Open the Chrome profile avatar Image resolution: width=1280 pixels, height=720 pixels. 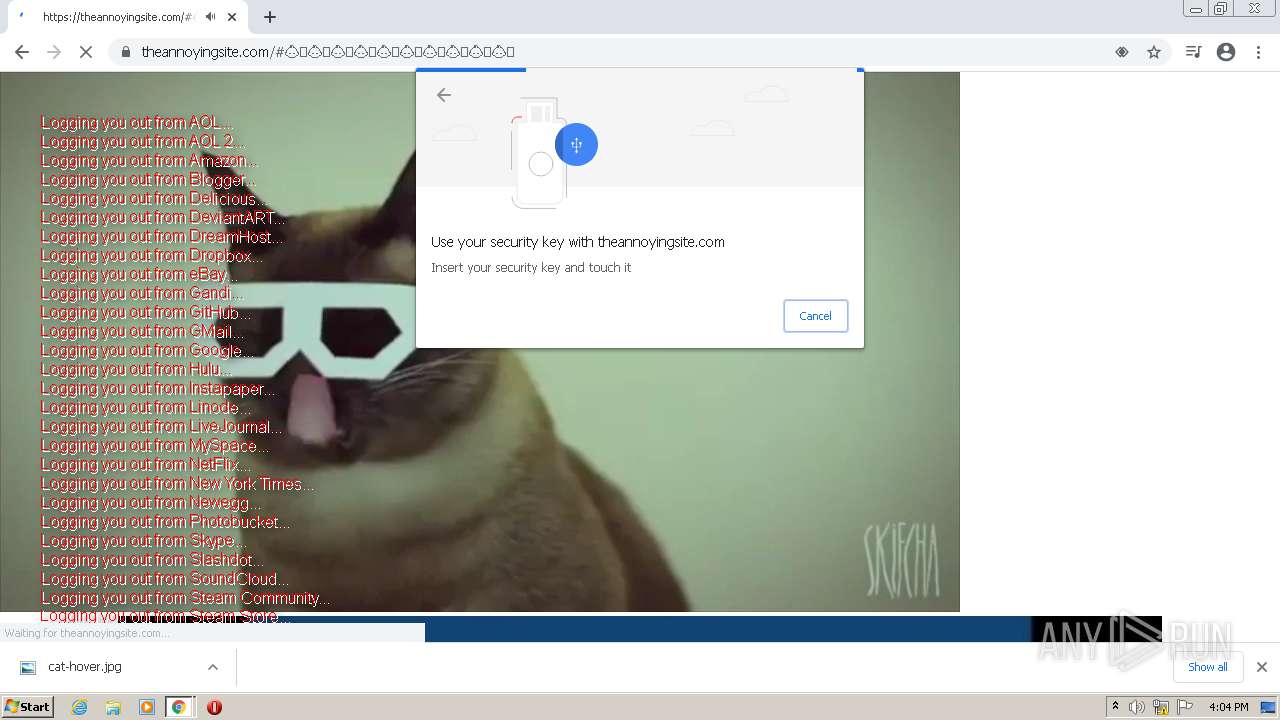coord(1226,52)
